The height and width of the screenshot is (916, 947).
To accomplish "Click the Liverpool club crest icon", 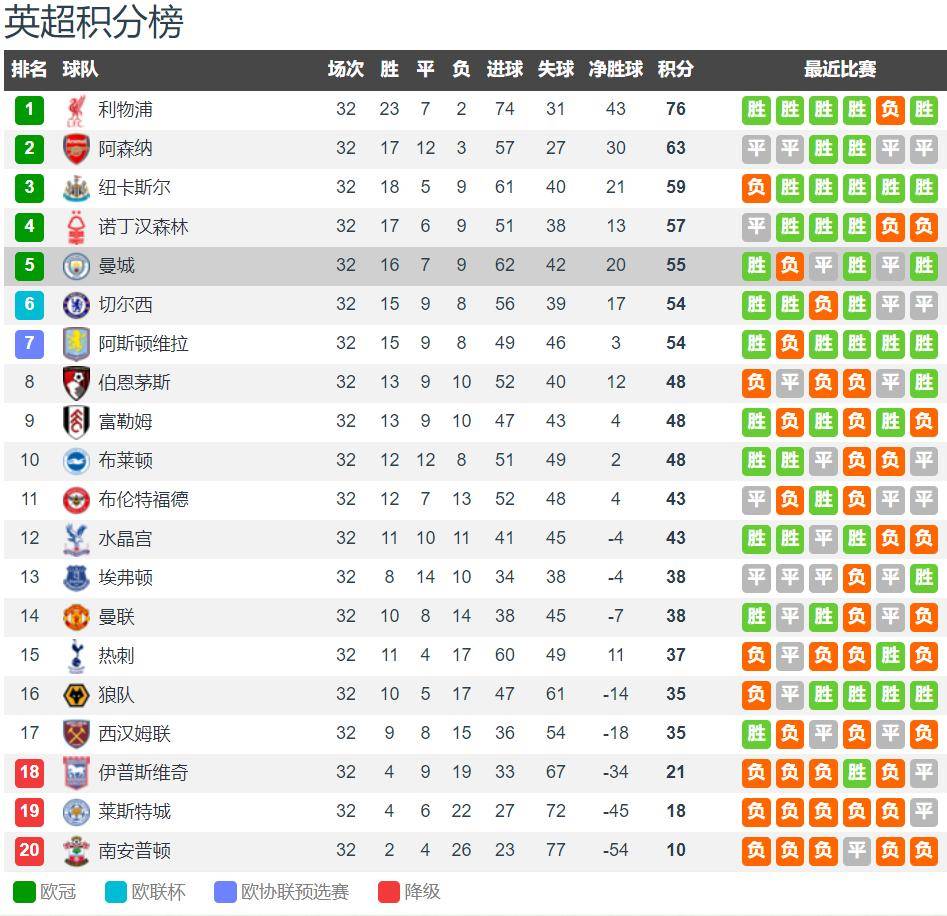I will pyautogui.click(x=76, y=110).
